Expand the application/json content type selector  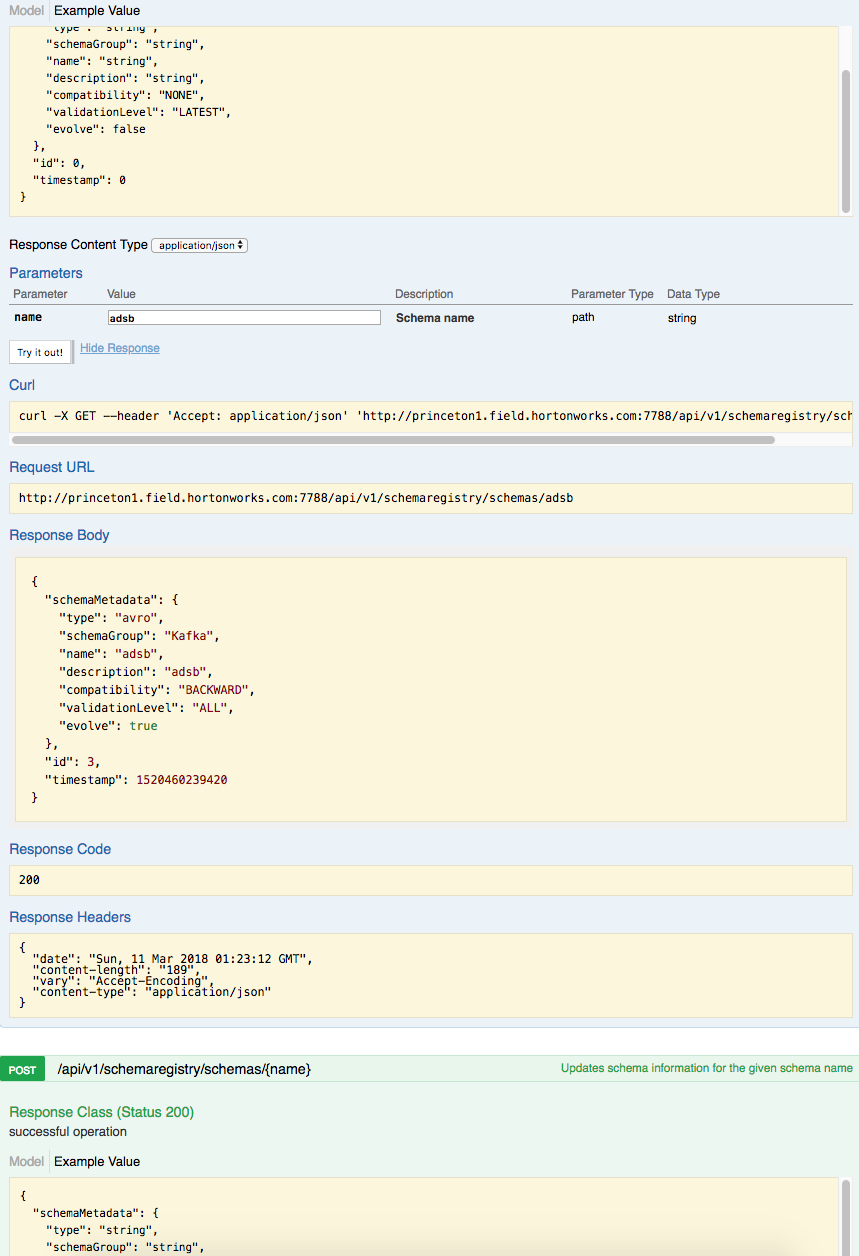(x=198, y=244)
